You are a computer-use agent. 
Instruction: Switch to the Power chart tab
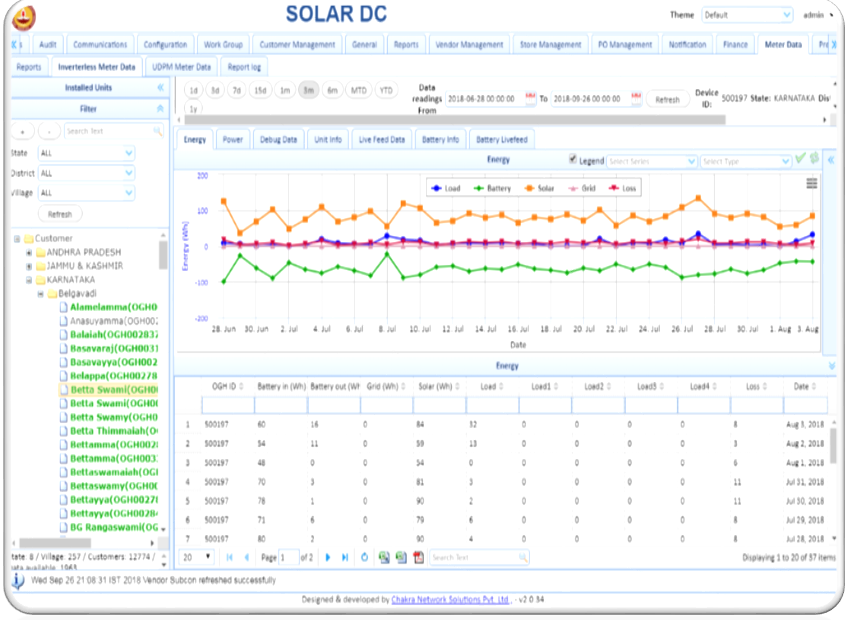click(232, 139)
